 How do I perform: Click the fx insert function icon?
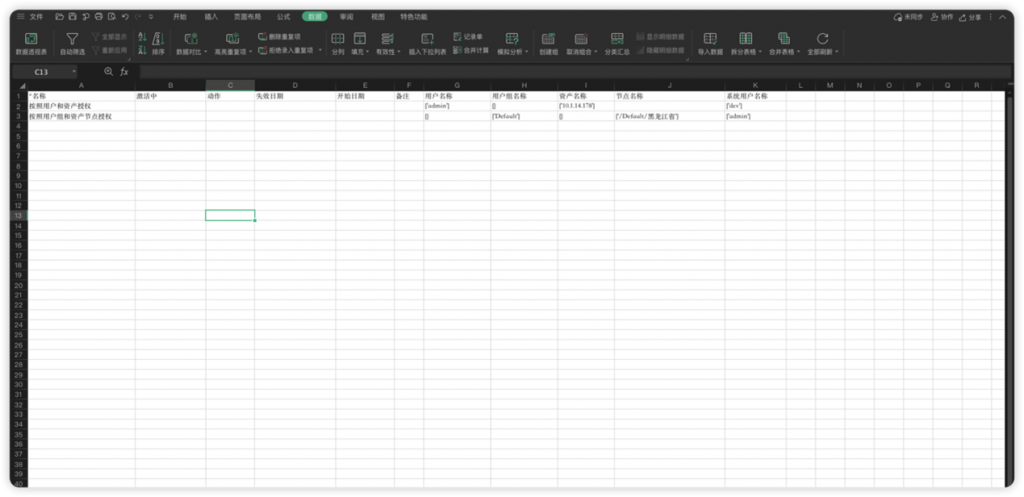[x=124, y=72]
